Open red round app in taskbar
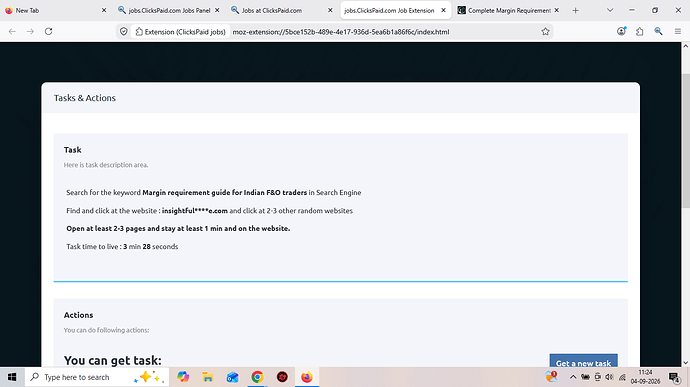This screenshot has width=690, height=387. point(282,377)
